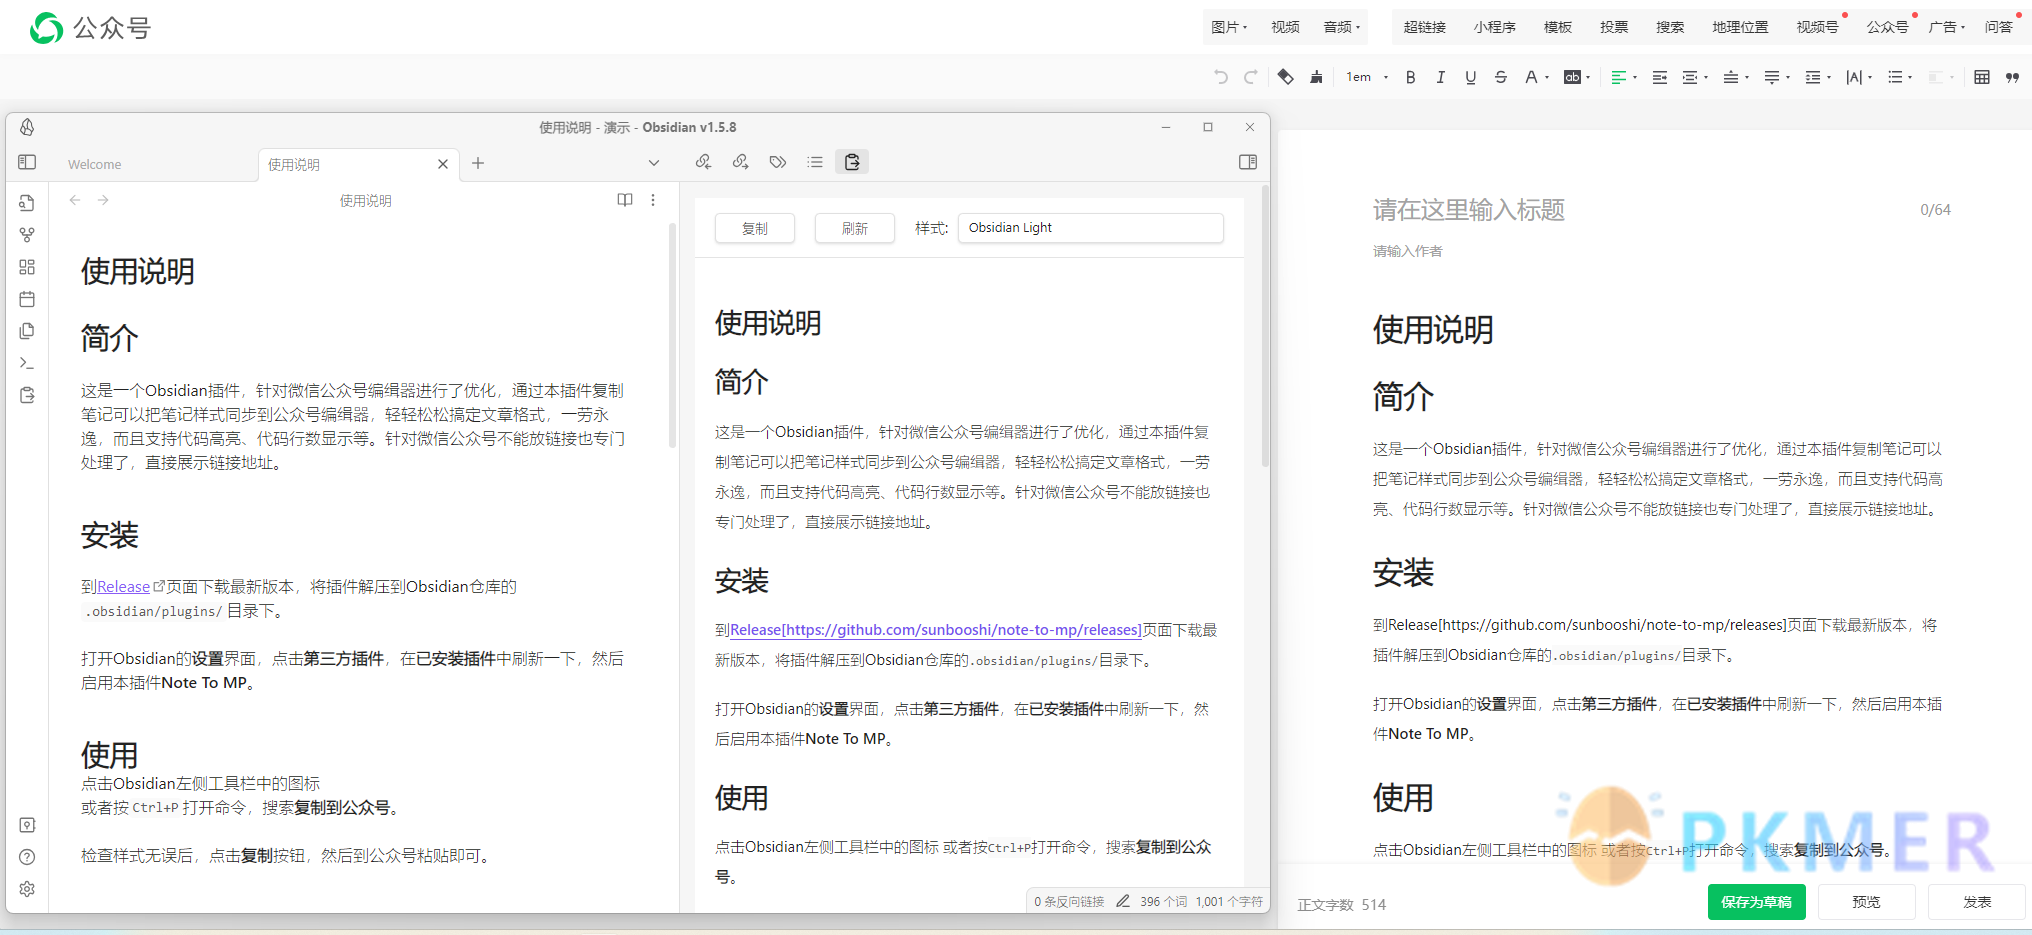
Task: Toggle underline formatting in WeChat editor
Action: (x=1470, y=77)
